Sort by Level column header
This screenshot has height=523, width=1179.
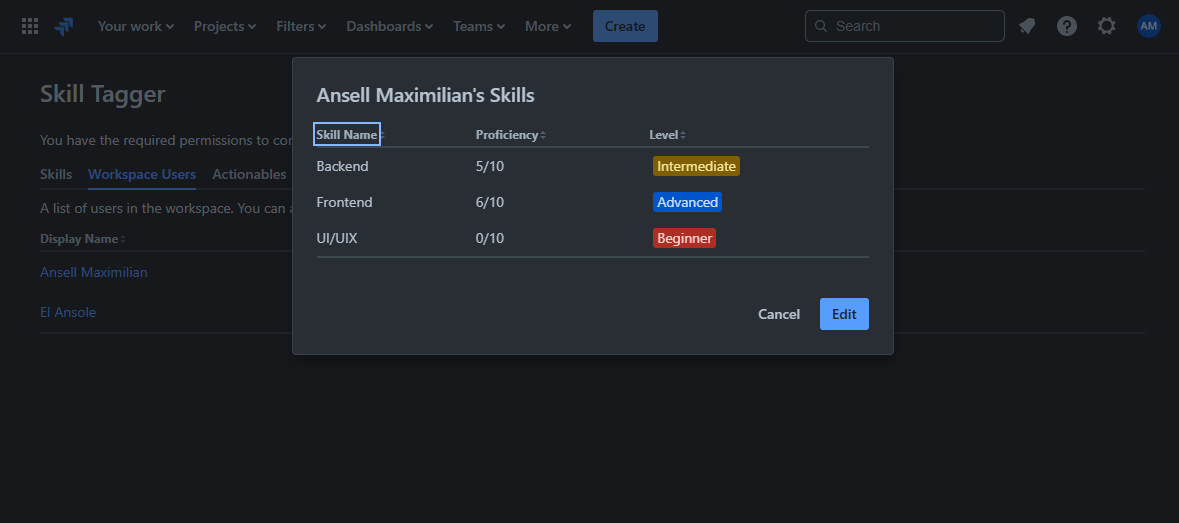coord(668,135)
